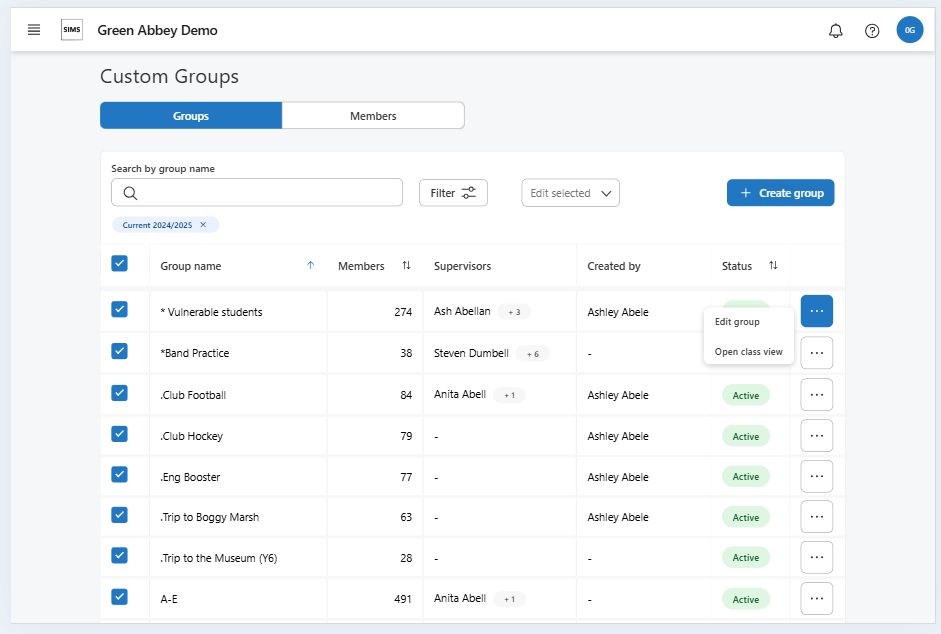Sort by Status column arrows
Screen dimensions: 941x634
point(773,266)
